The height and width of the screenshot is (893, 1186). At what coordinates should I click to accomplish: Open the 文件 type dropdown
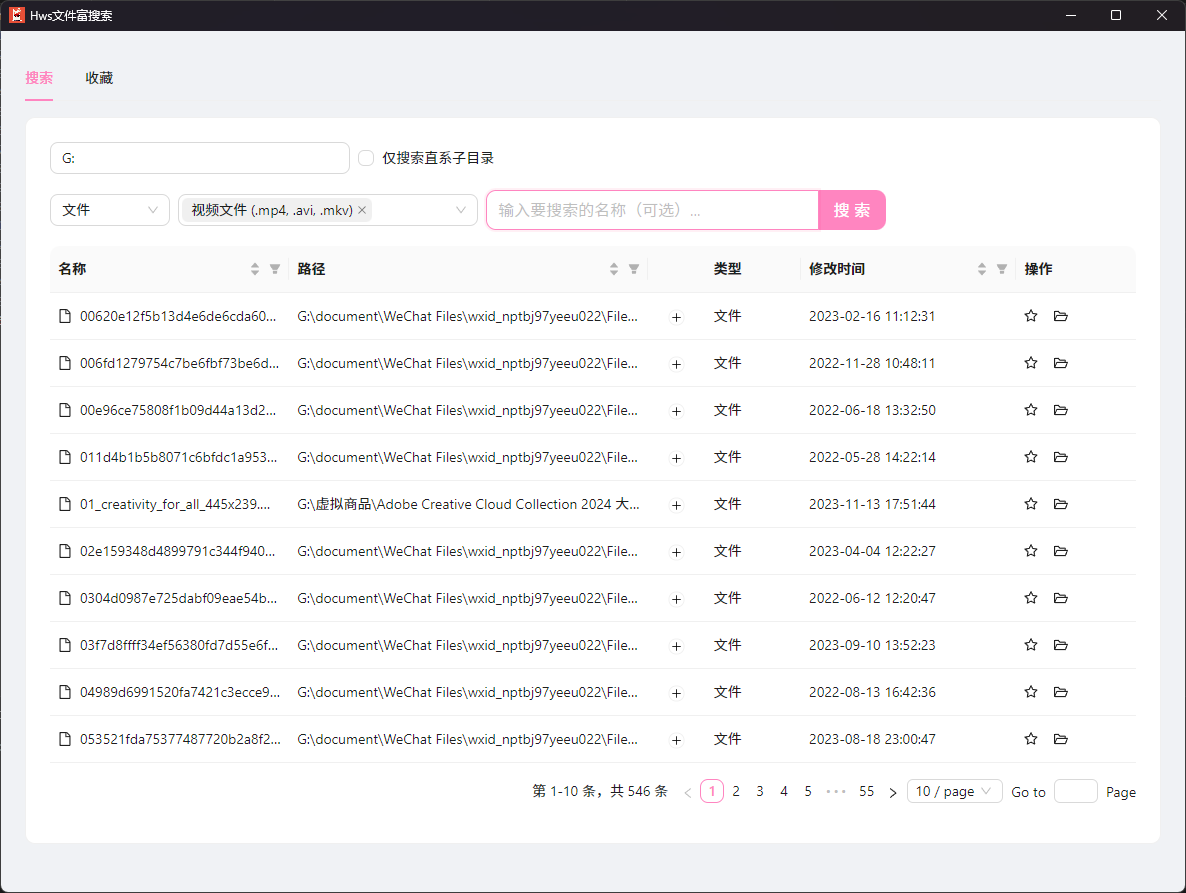(110, 210)
